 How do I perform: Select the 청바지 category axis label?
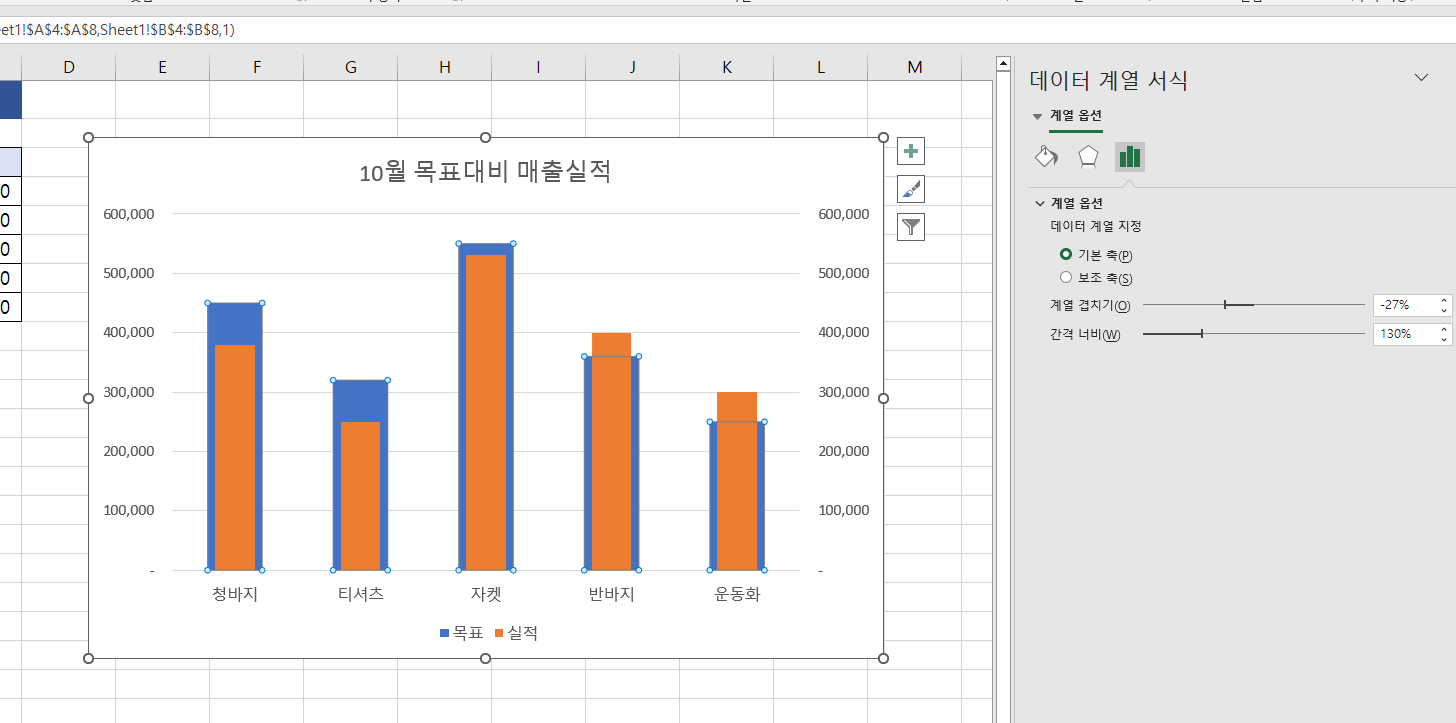point(235,594)
